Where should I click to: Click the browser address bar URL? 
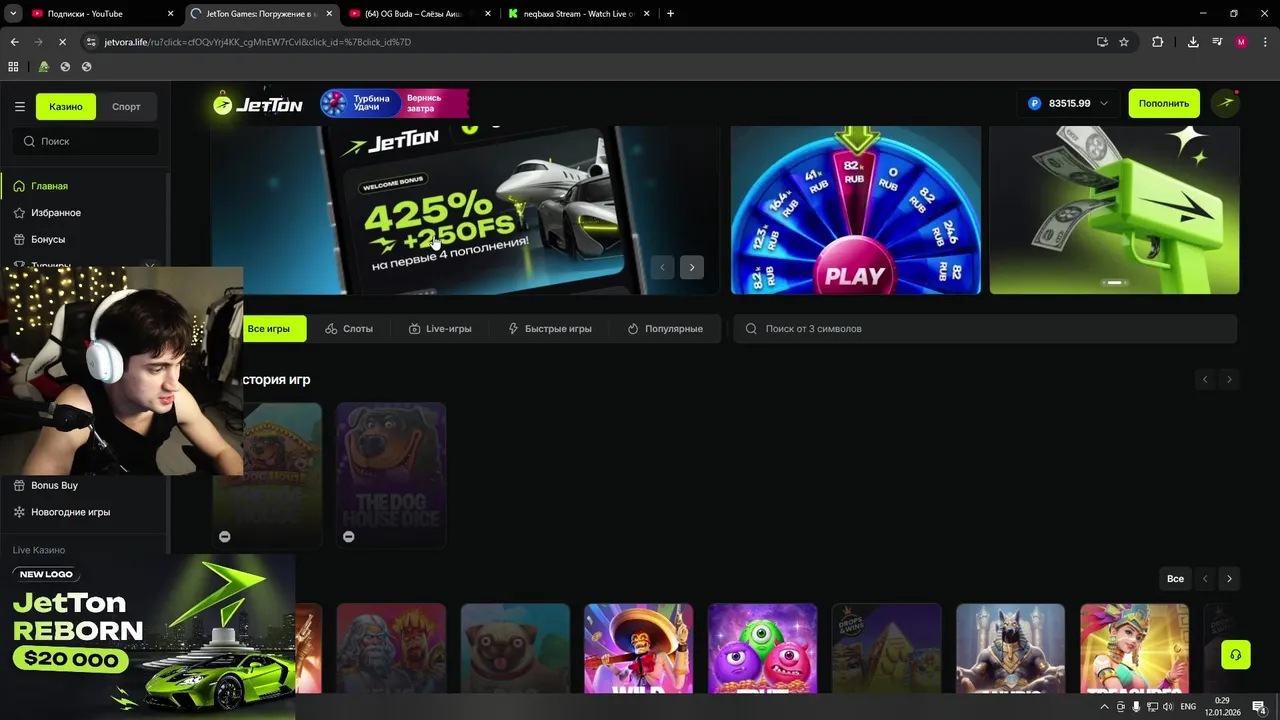(x=257, y=42)
